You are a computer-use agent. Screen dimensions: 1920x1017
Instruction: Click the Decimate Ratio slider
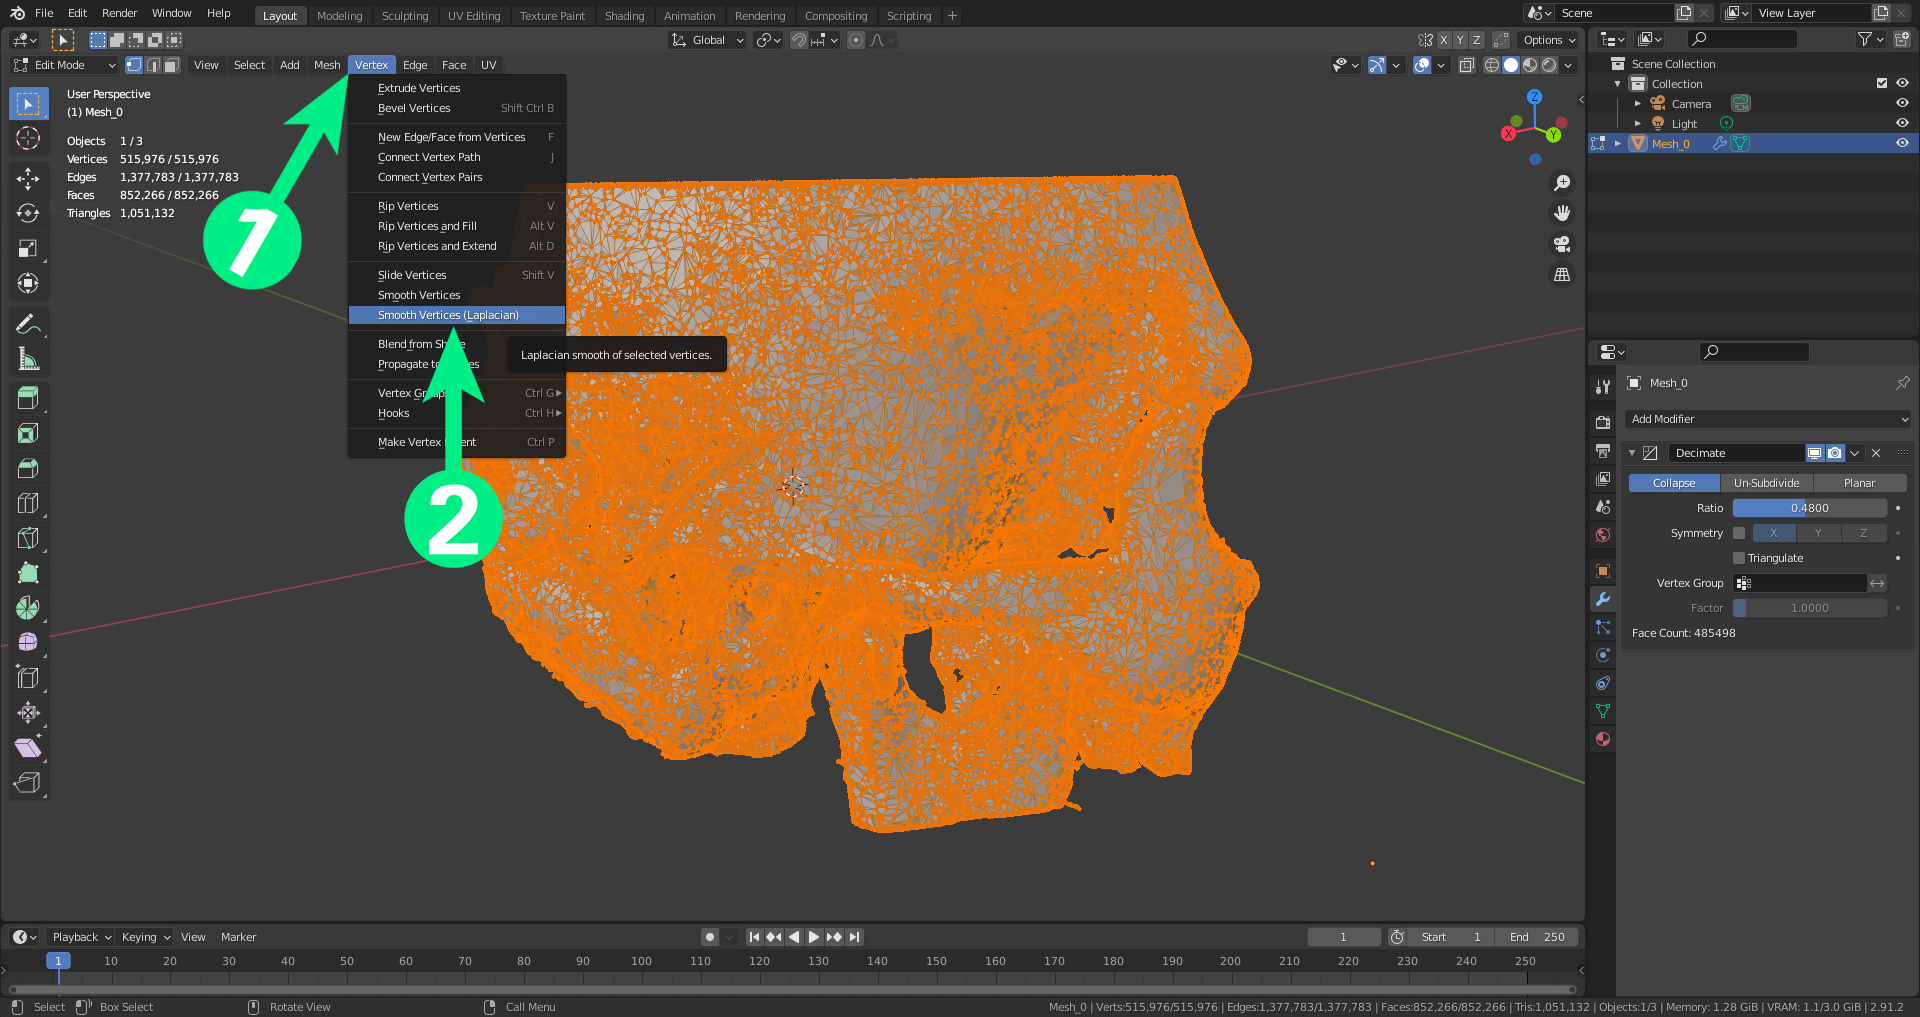click(x=1809, y=508)
